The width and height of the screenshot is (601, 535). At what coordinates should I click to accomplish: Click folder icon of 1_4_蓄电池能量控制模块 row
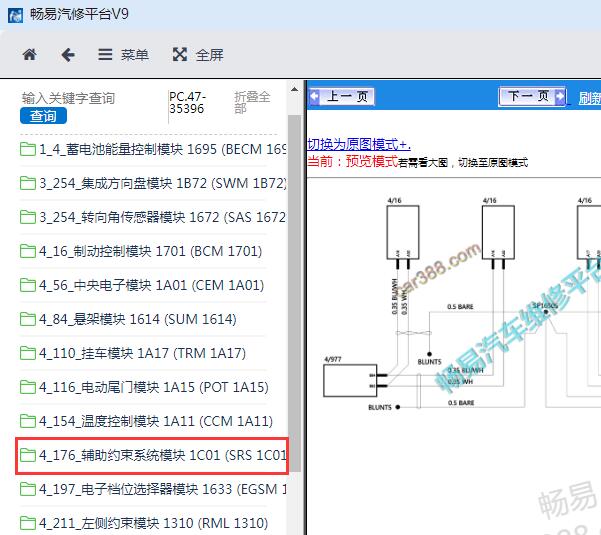coord(28,149)
